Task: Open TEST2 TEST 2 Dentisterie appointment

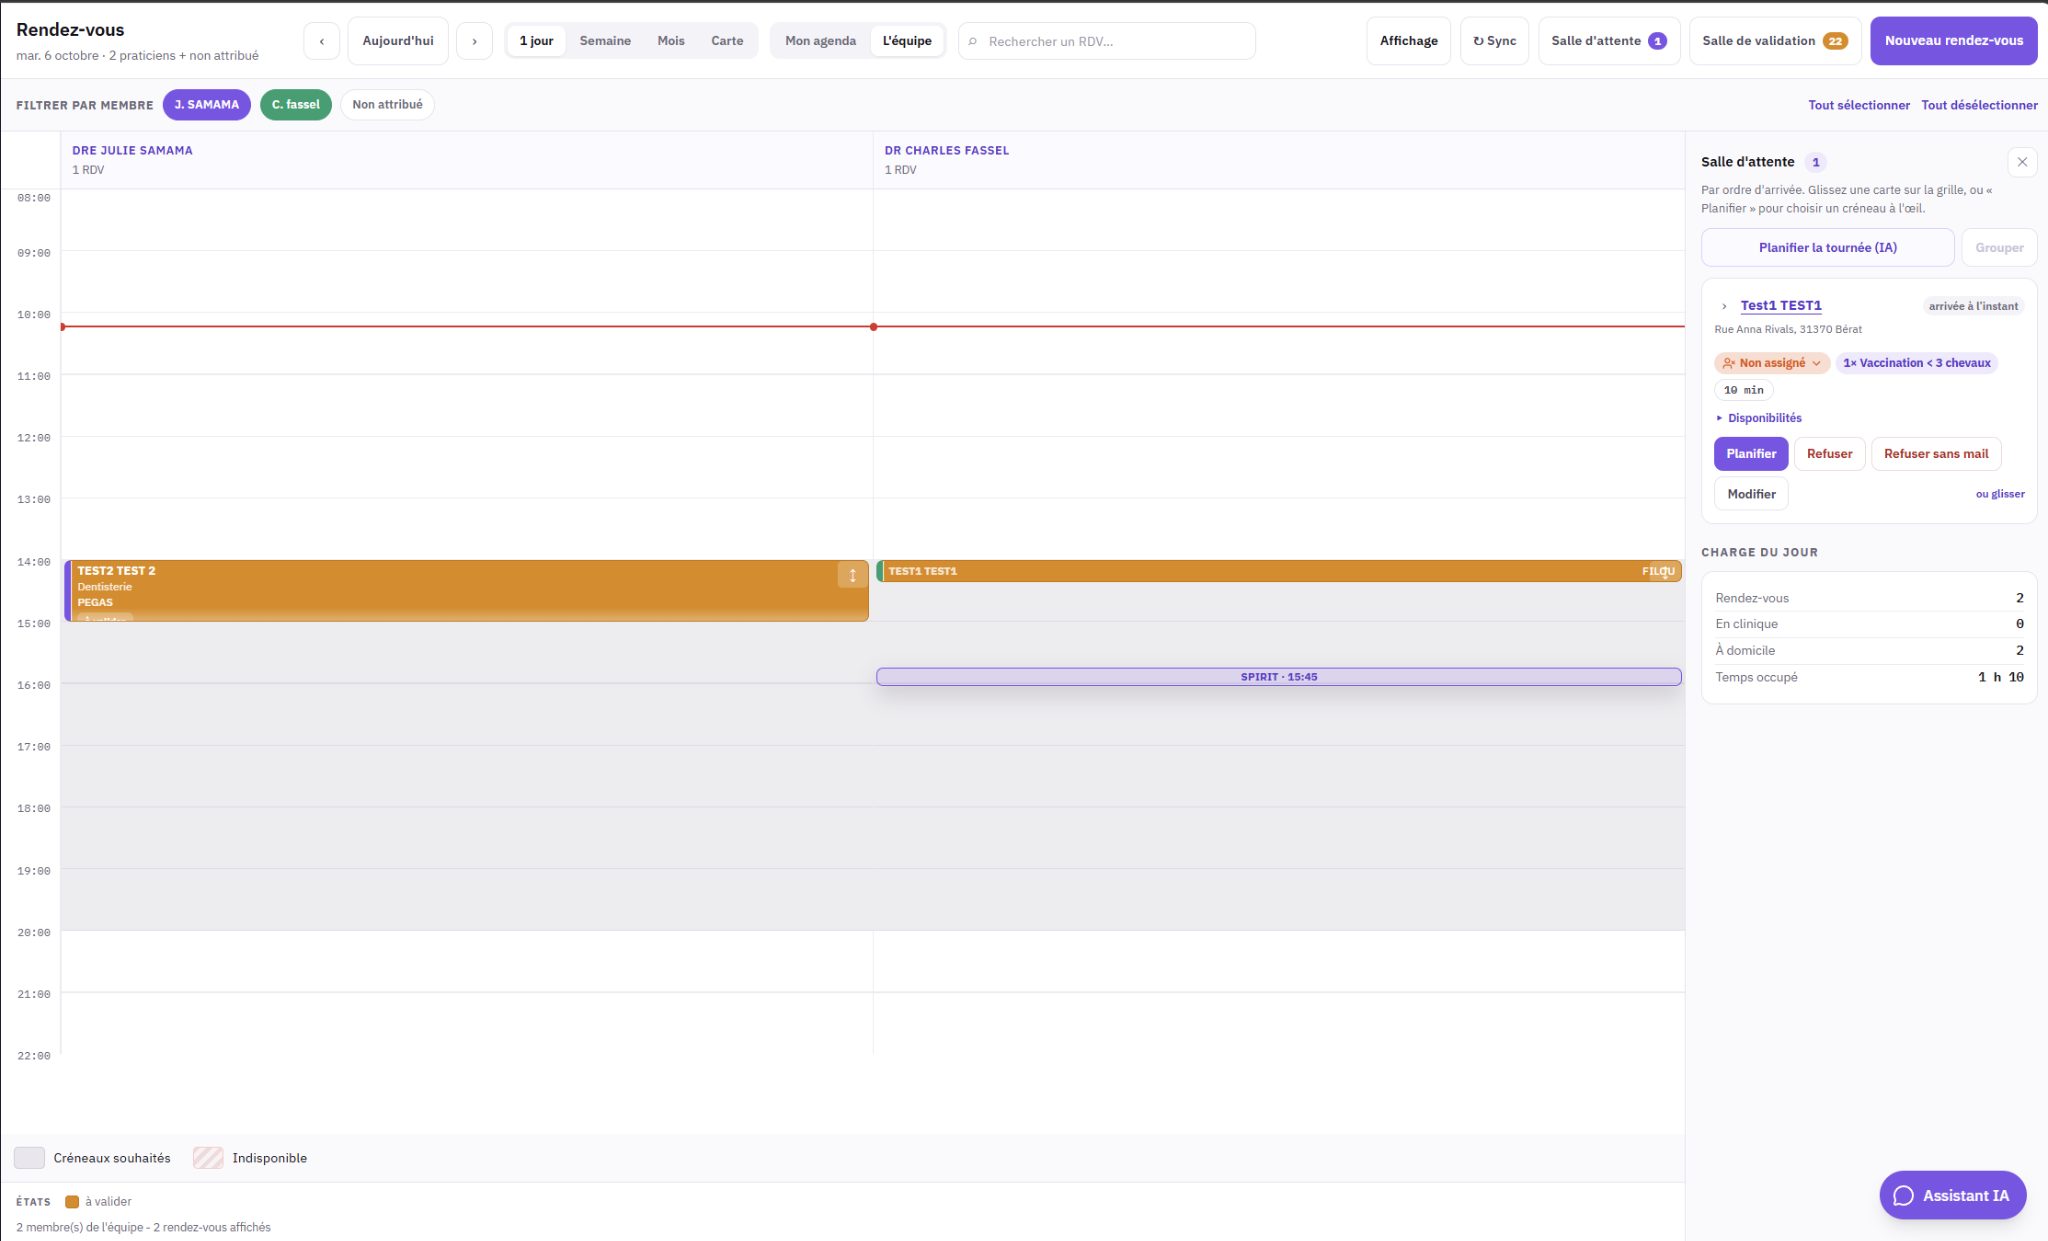Action: click(x=466, y=591)
